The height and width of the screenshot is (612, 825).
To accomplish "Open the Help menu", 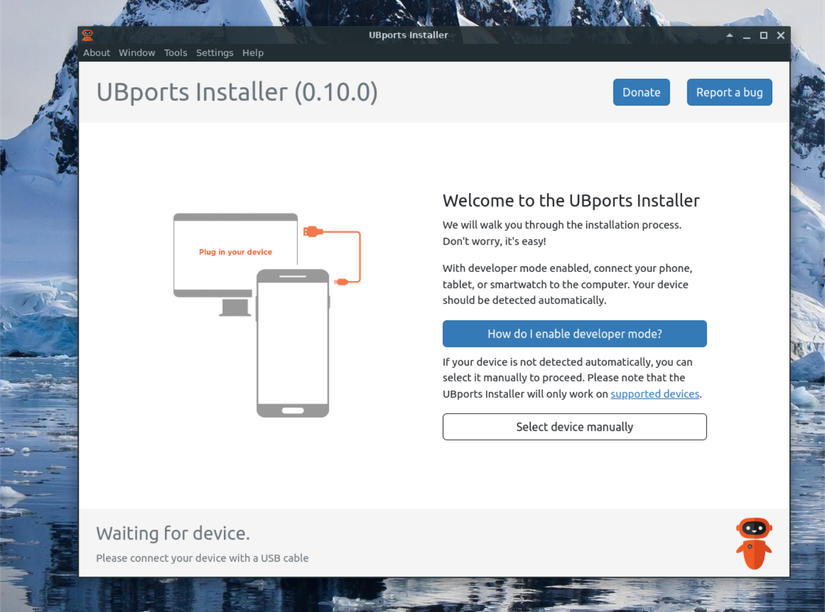I will (x=252, y=52).
